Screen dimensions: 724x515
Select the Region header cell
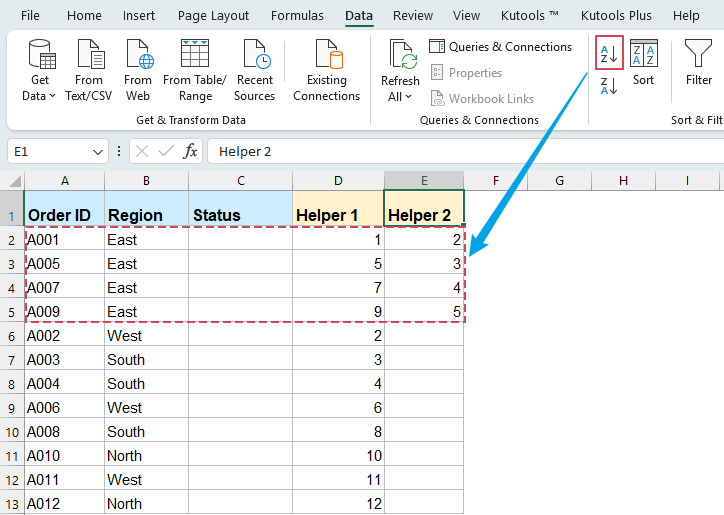(x=146, y=208)
